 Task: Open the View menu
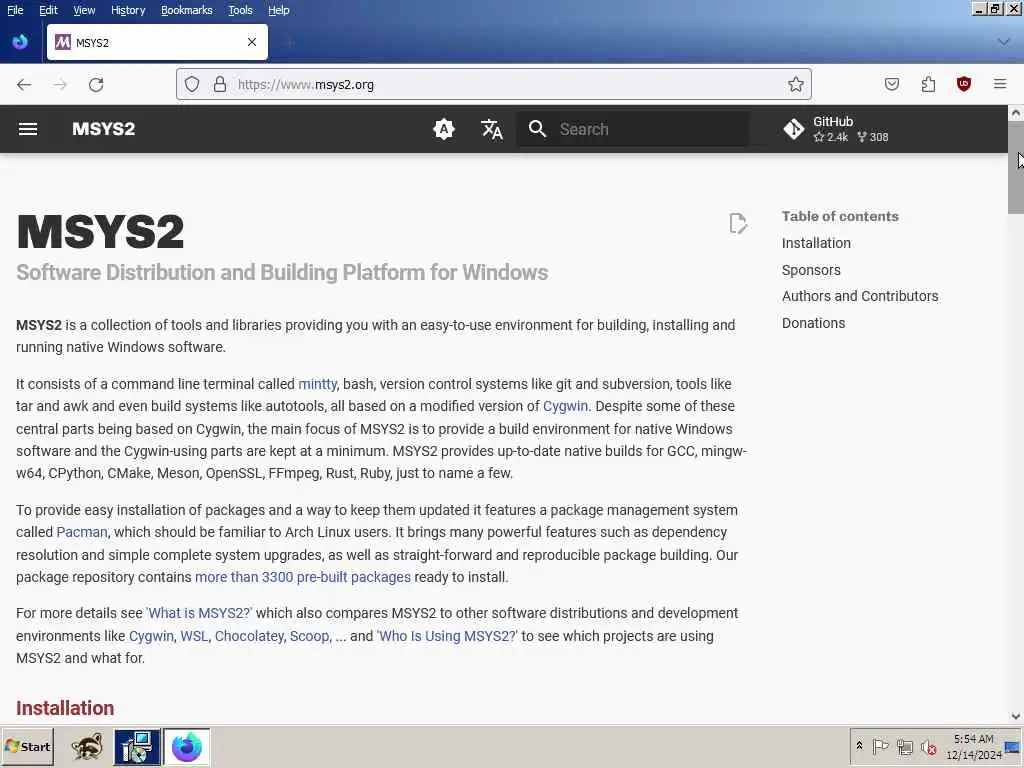pos(84,10)
